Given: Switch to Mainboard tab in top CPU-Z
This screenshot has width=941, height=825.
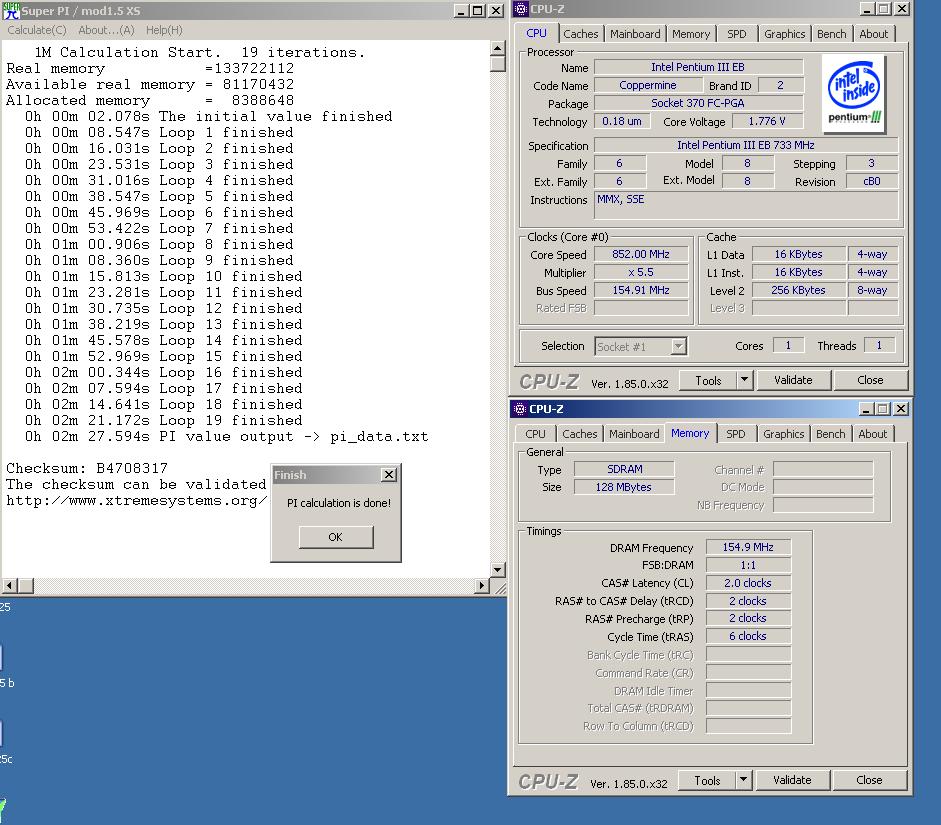Looking at the screenshot, I should [x=635, y=34].
